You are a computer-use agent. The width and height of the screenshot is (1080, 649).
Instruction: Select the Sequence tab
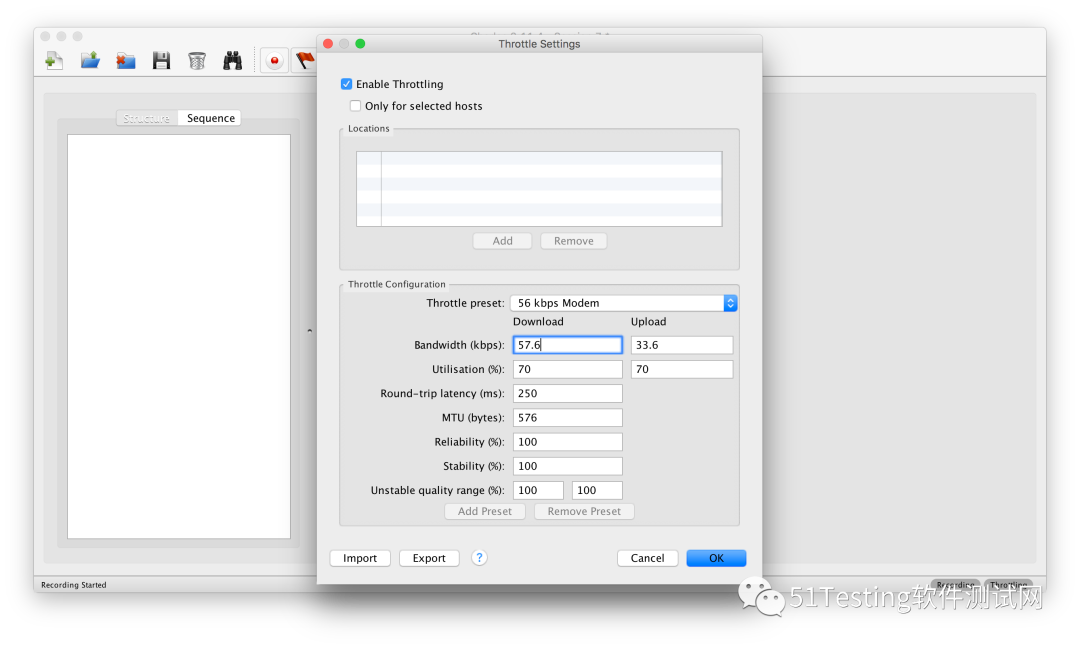point(210,118)
